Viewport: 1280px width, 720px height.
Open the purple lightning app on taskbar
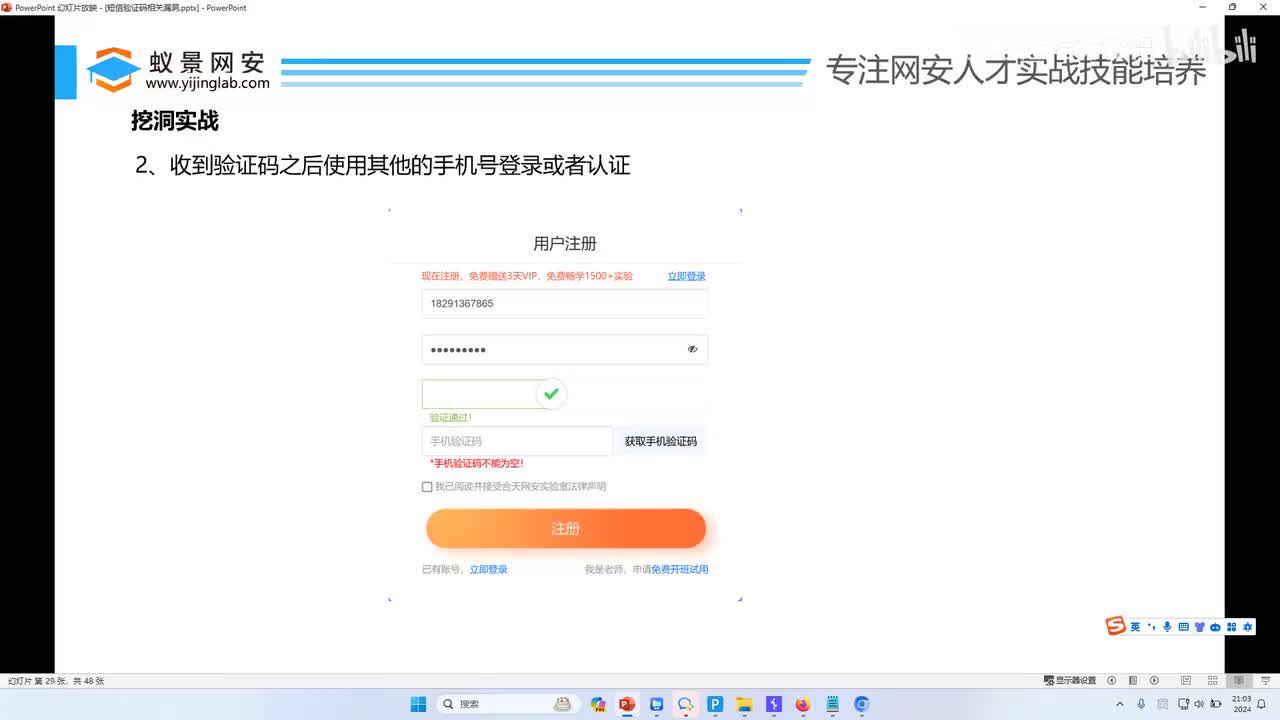[773, 704]
